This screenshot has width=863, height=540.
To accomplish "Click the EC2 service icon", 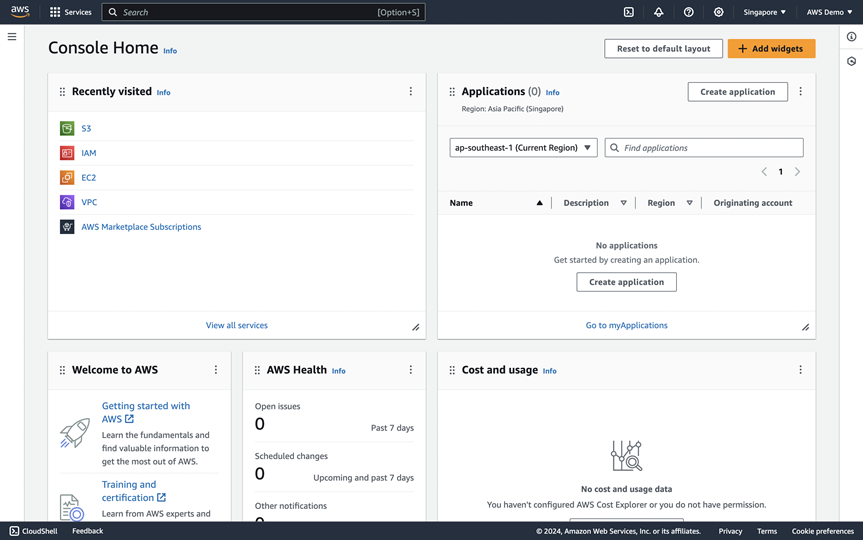I will [x=67, y=178].
